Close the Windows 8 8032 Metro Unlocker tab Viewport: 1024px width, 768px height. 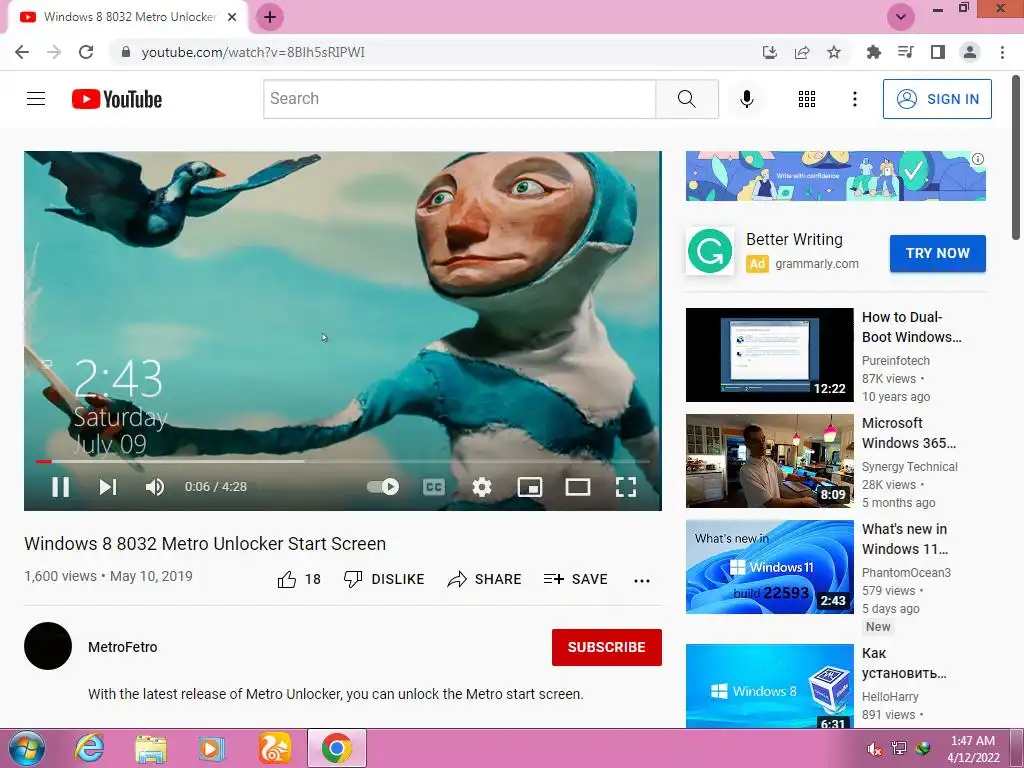tap(232, 17)
